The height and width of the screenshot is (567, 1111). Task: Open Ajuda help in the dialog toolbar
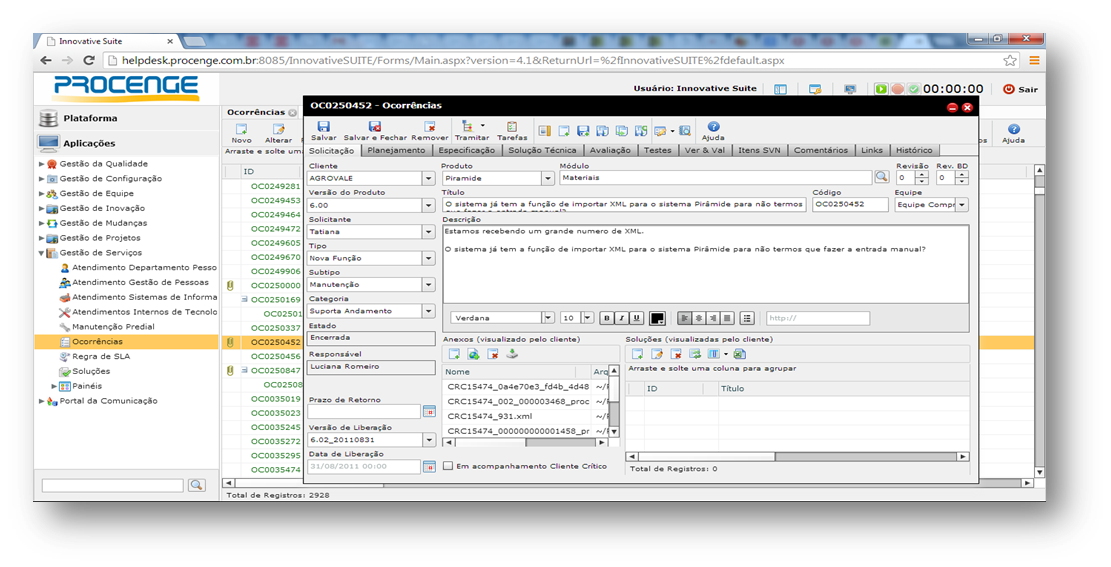click(x=713, y=127)
